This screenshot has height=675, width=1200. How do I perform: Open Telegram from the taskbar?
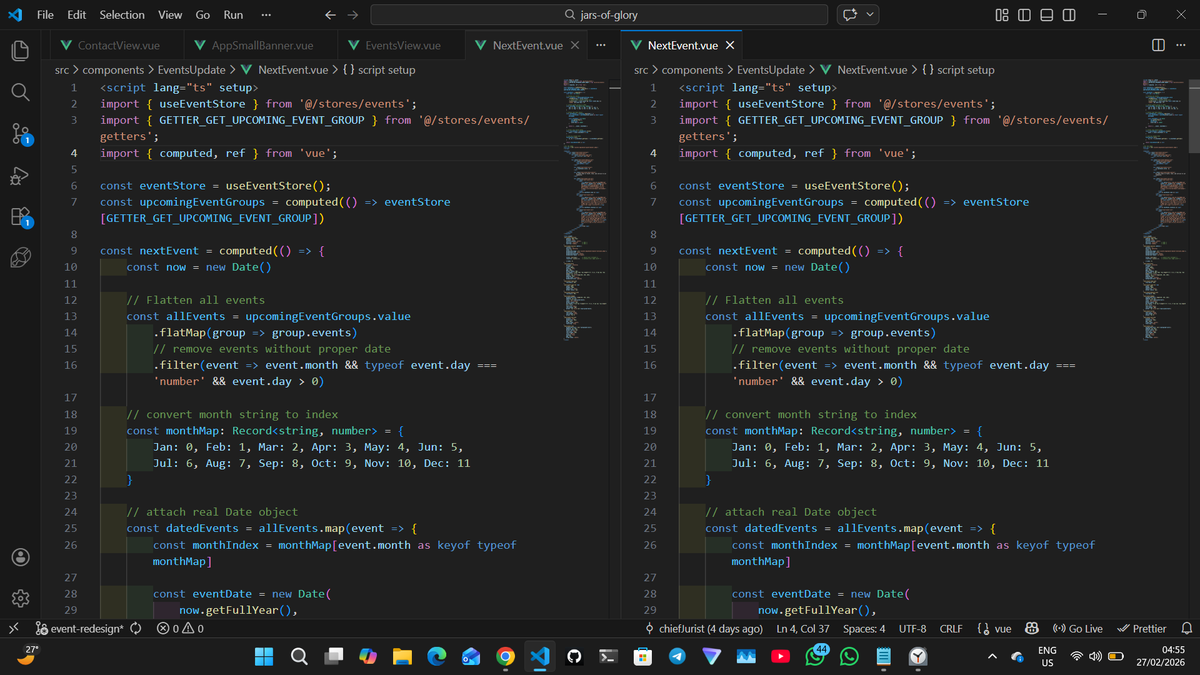point(677,656)
